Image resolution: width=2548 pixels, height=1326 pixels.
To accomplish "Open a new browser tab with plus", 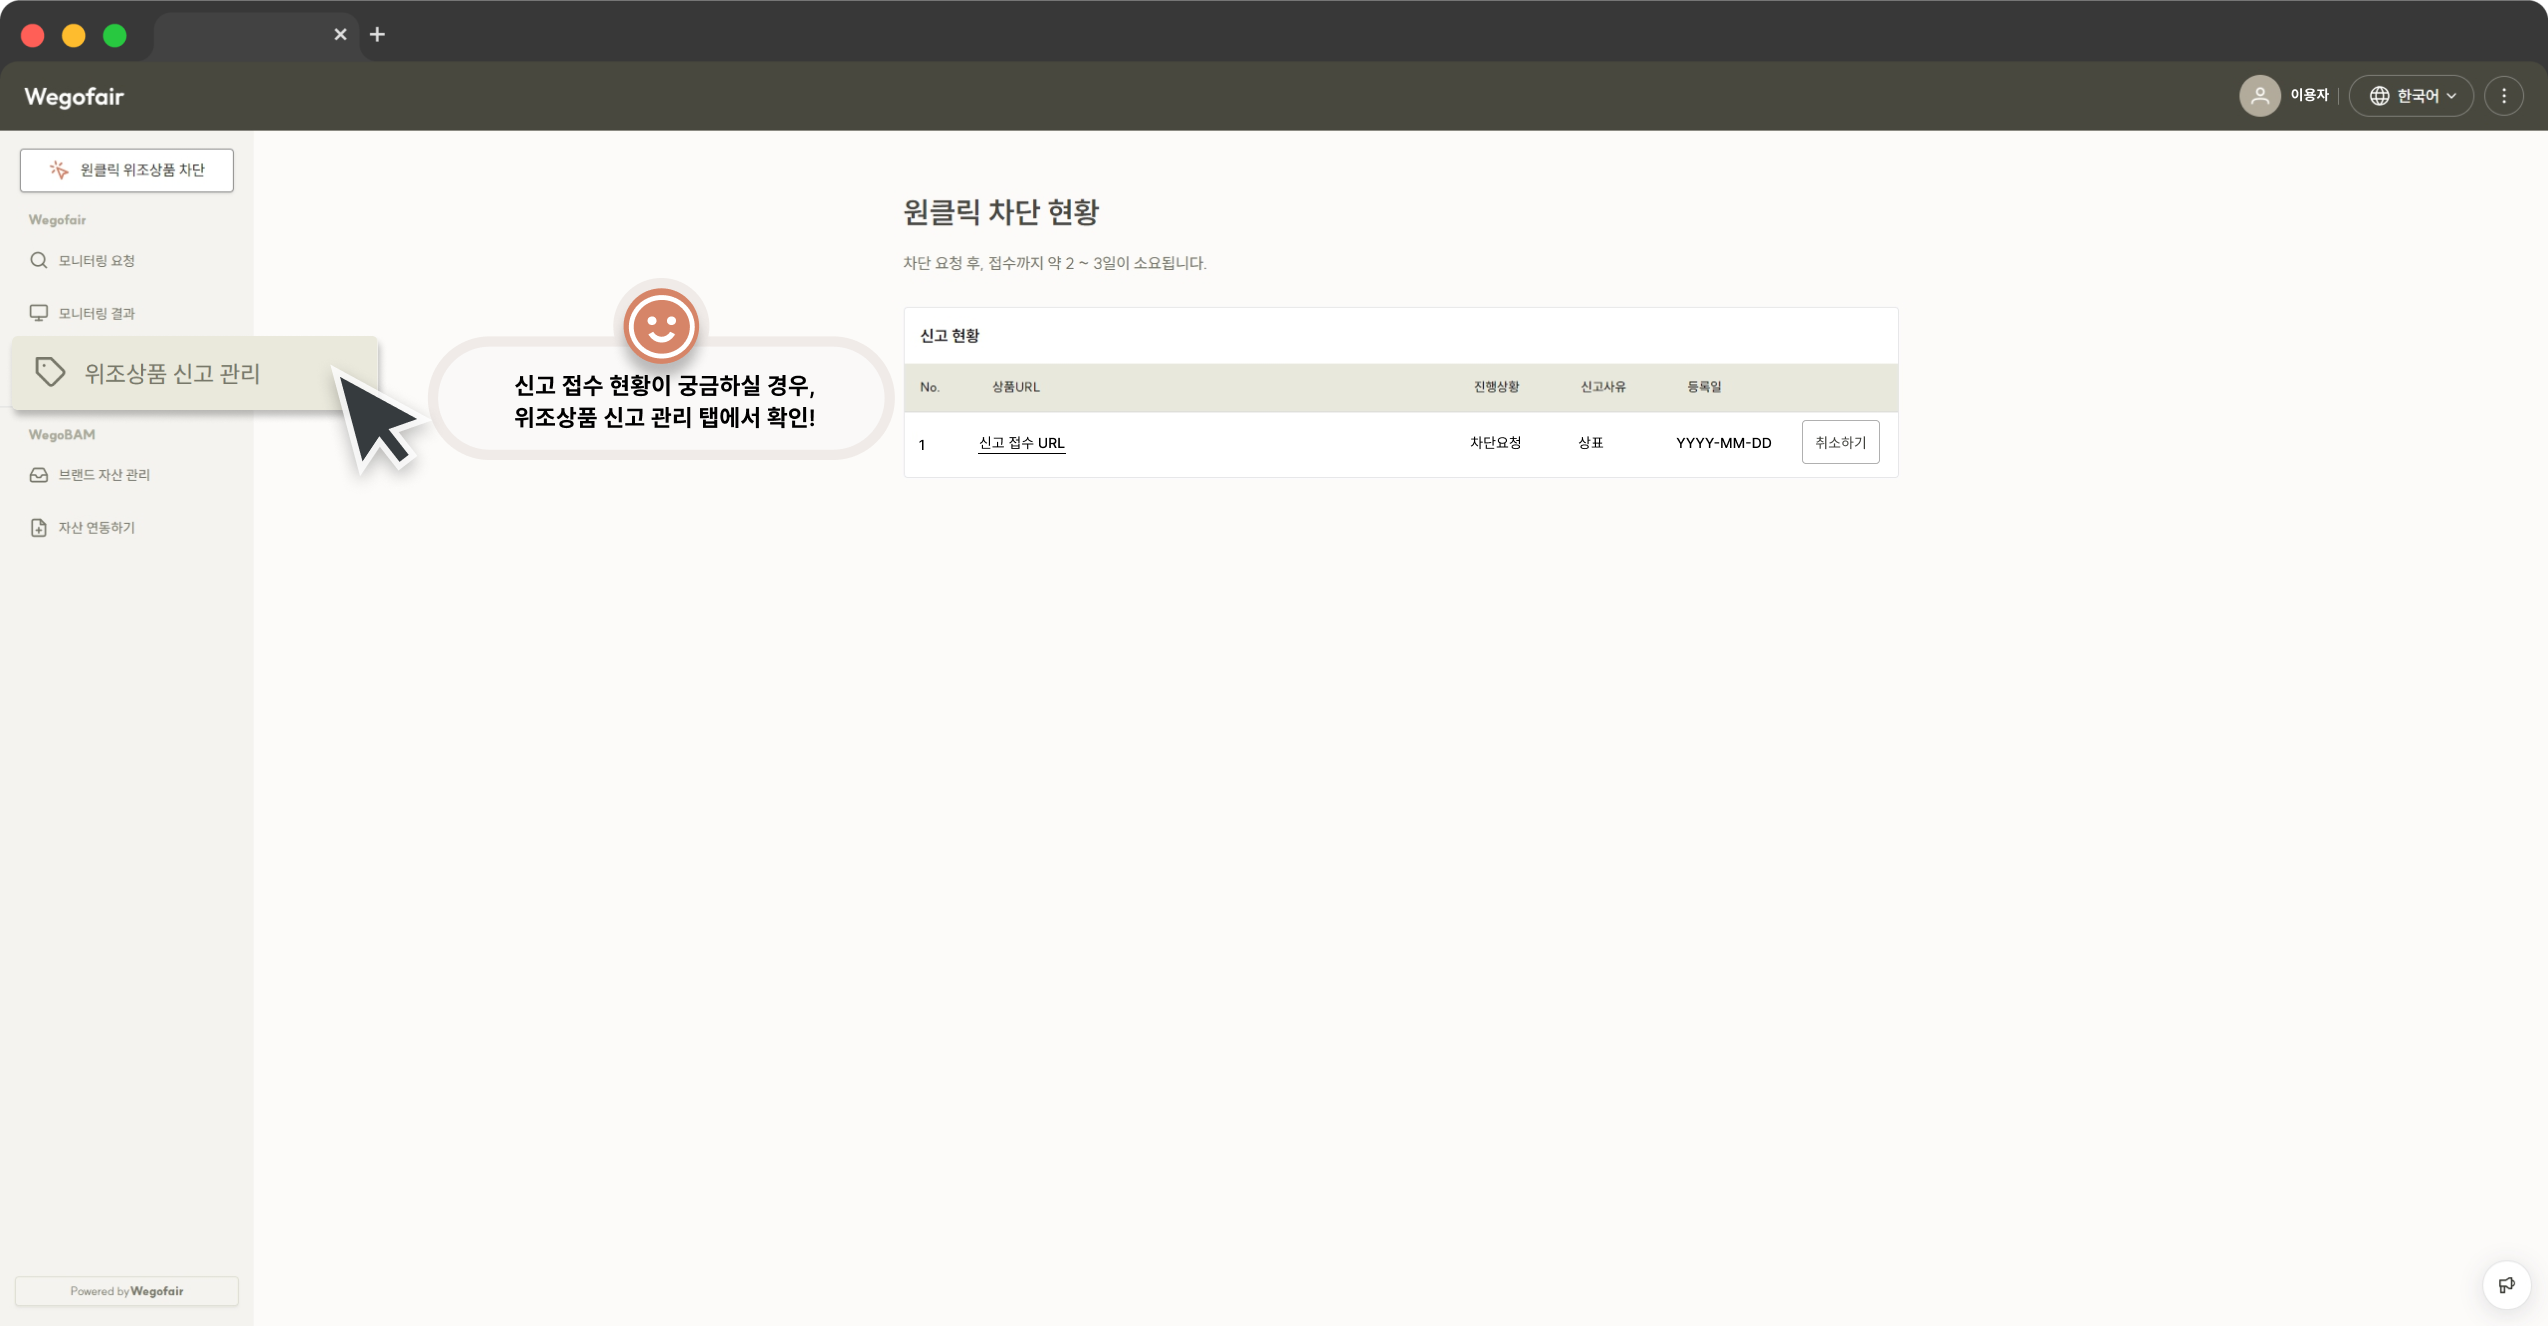I will [377, 35].
